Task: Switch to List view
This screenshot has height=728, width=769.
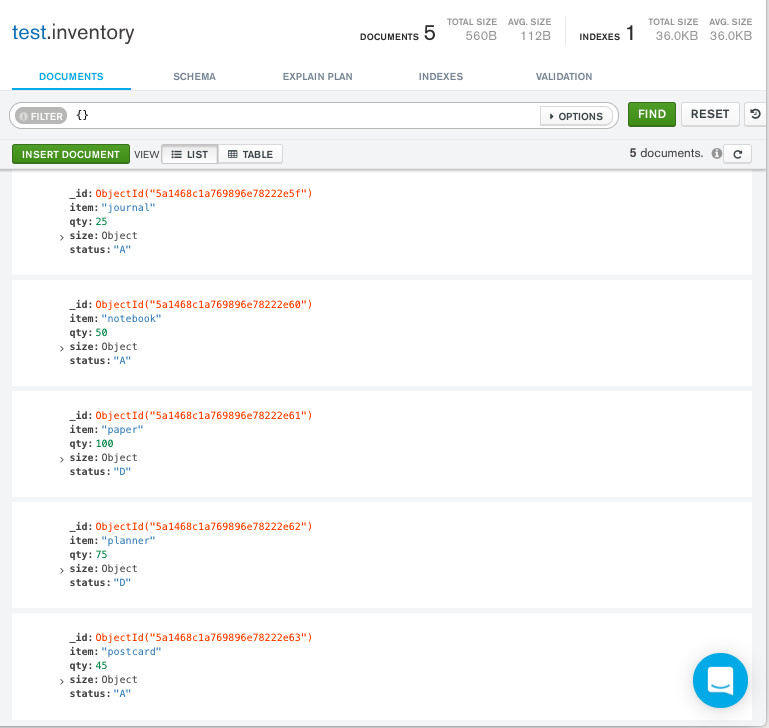Action: 189,154
